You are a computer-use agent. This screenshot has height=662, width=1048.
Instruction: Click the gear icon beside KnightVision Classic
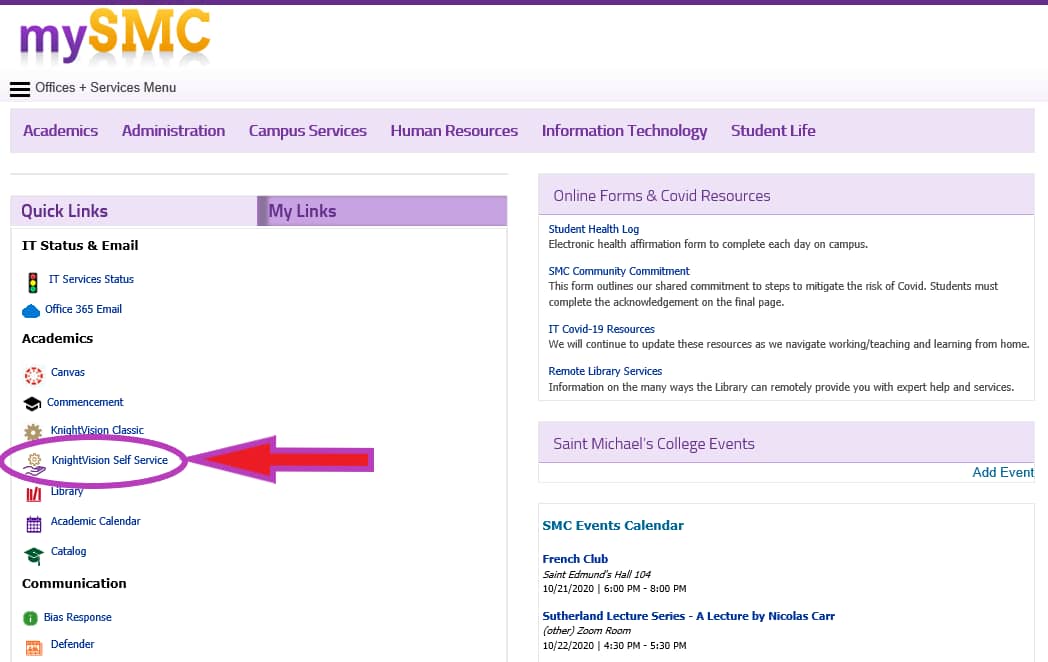33,432
